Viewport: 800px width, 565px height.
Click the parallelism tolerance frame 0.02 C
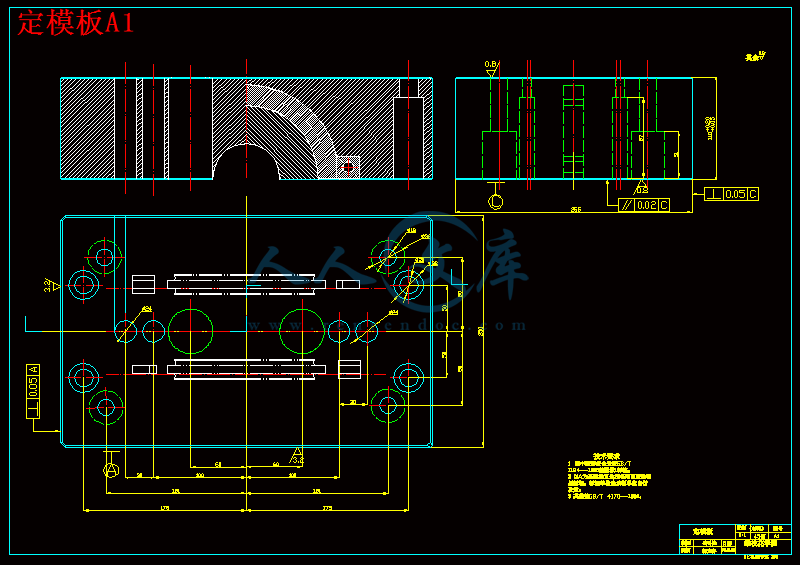(x=644, y=205)
